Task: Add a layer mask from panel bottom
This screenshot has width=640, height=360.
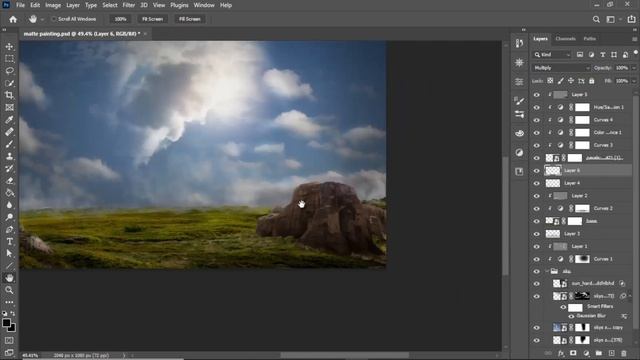Action: click(x=573, y=353)
